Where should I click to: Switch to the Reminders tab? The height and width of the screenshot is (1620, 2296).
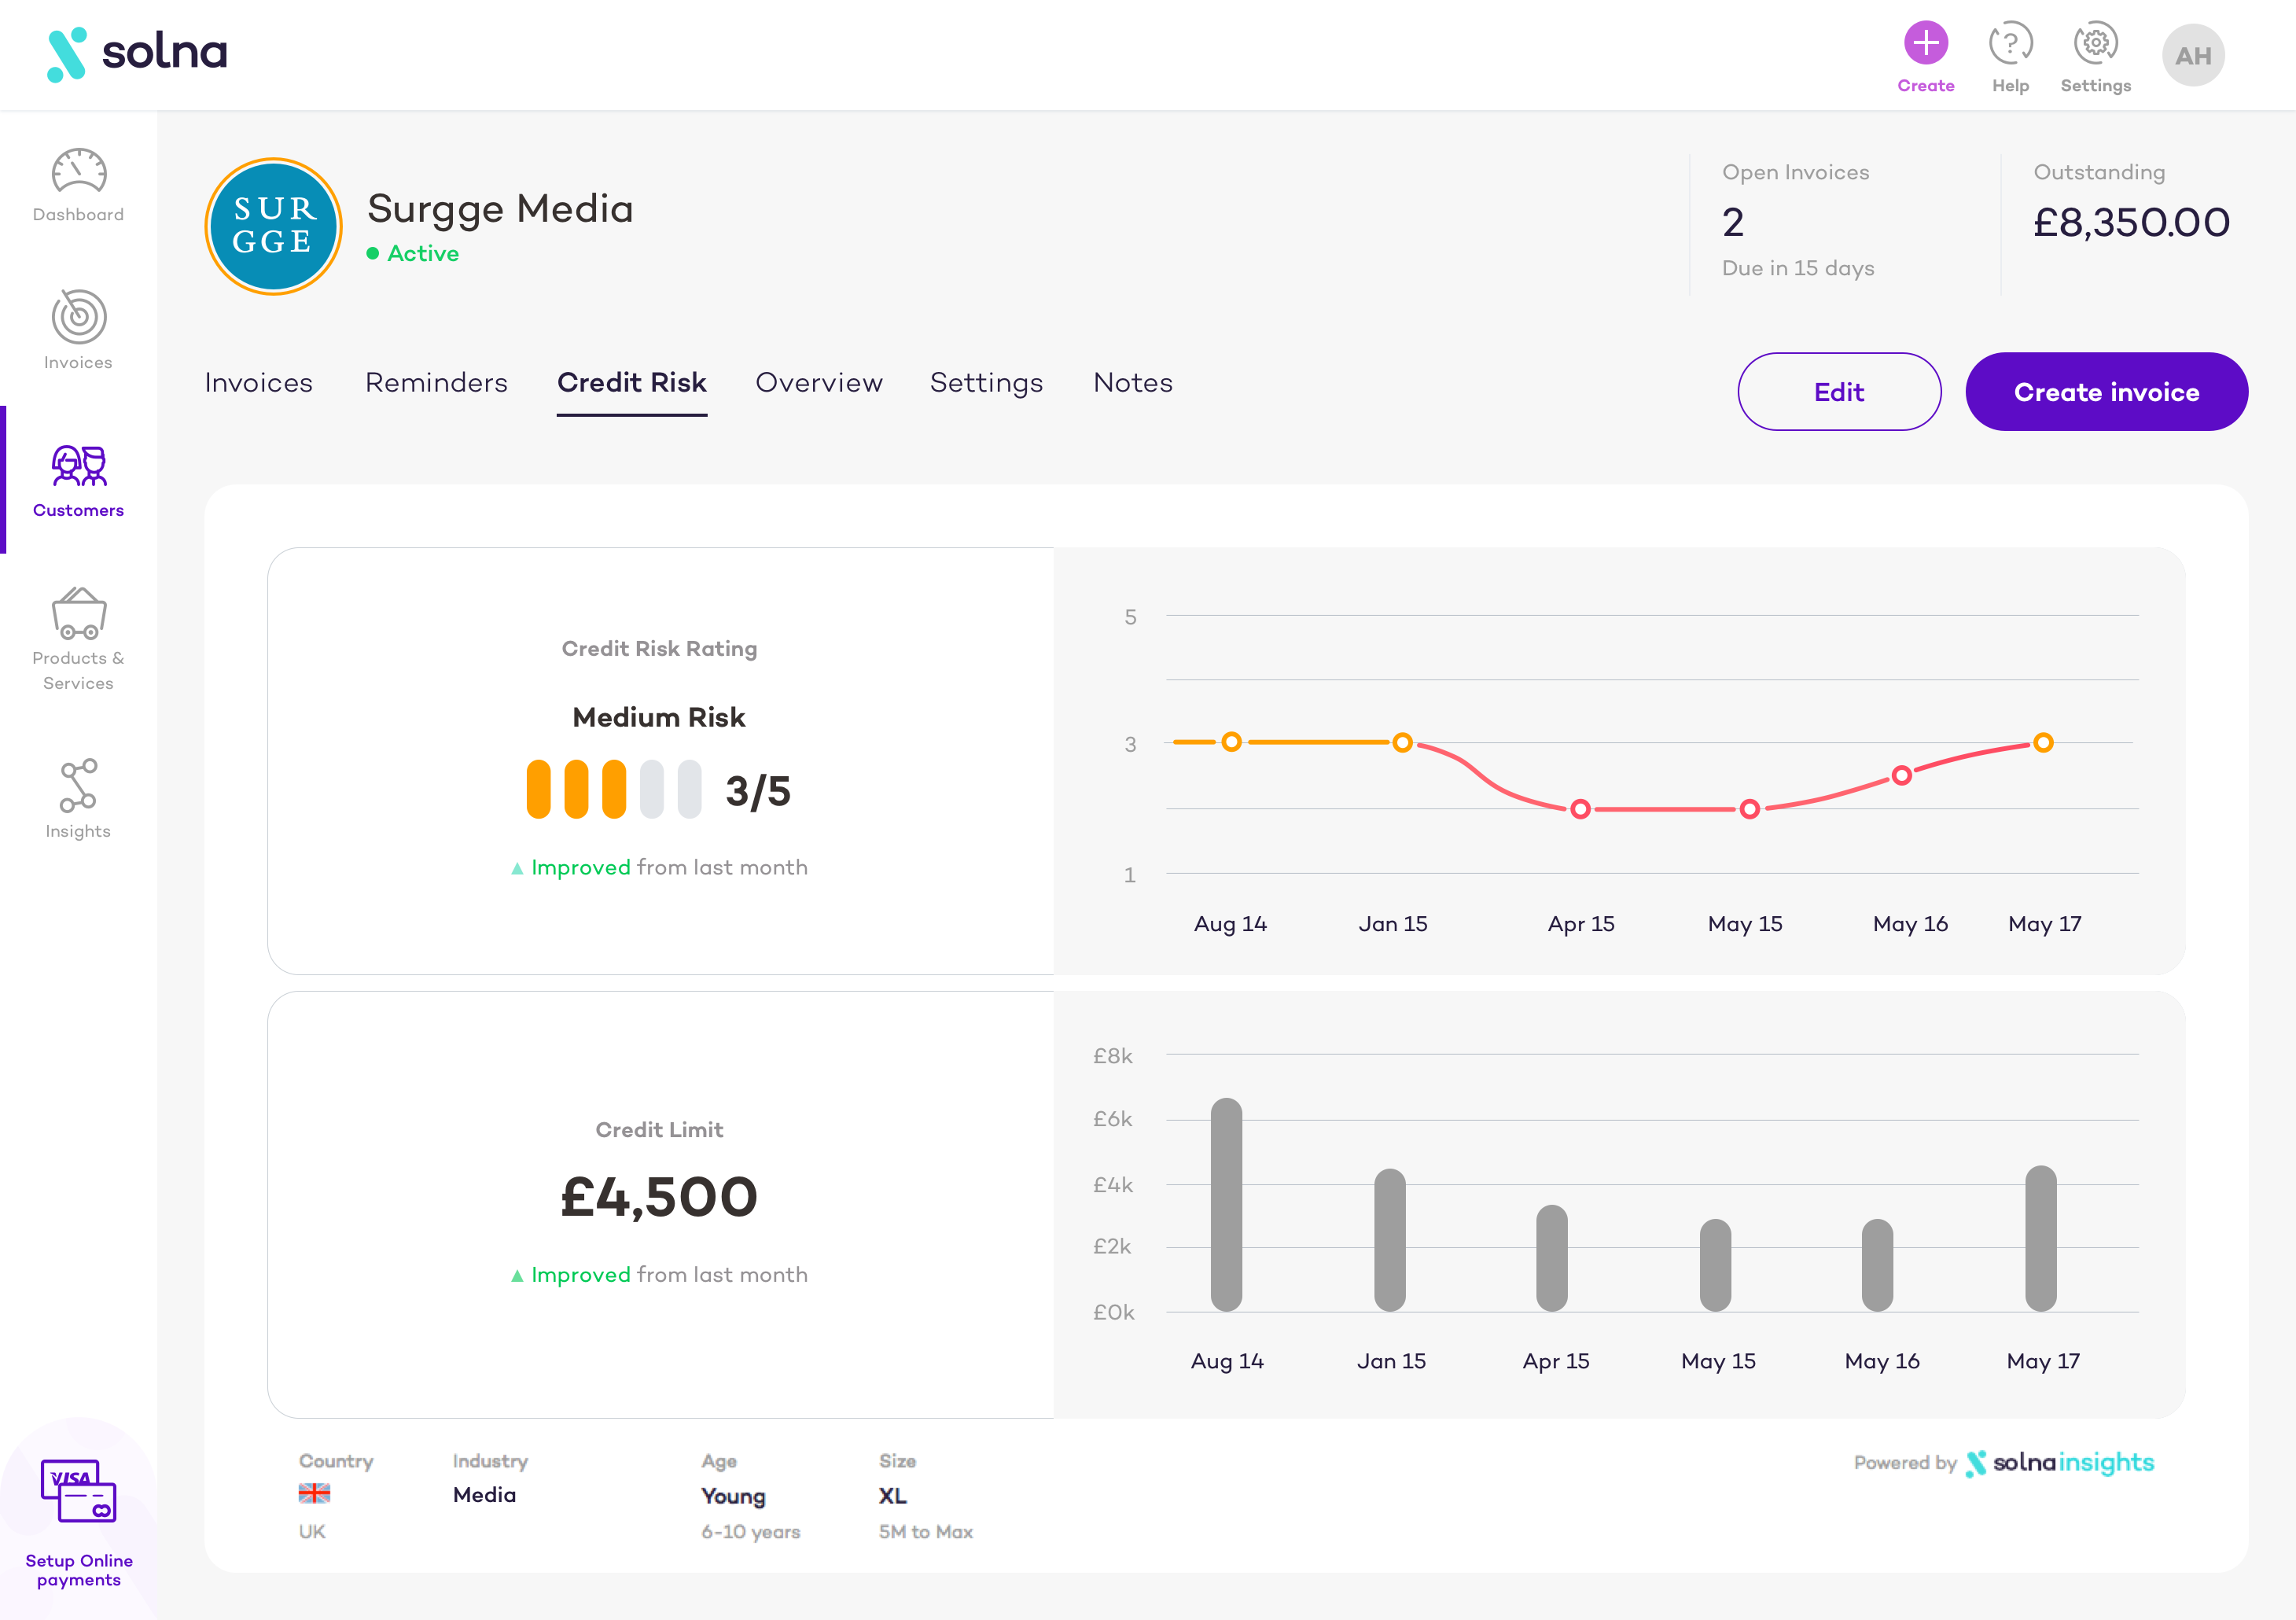coord(436,382)
